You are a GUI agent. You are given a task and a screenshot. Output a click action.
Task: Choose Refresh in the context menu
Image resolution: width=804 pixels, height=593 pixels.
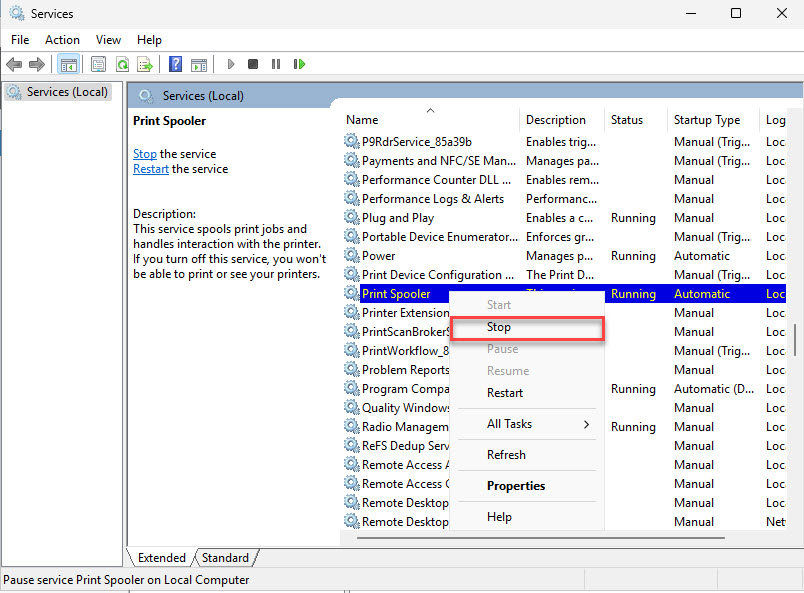point(527,455)
